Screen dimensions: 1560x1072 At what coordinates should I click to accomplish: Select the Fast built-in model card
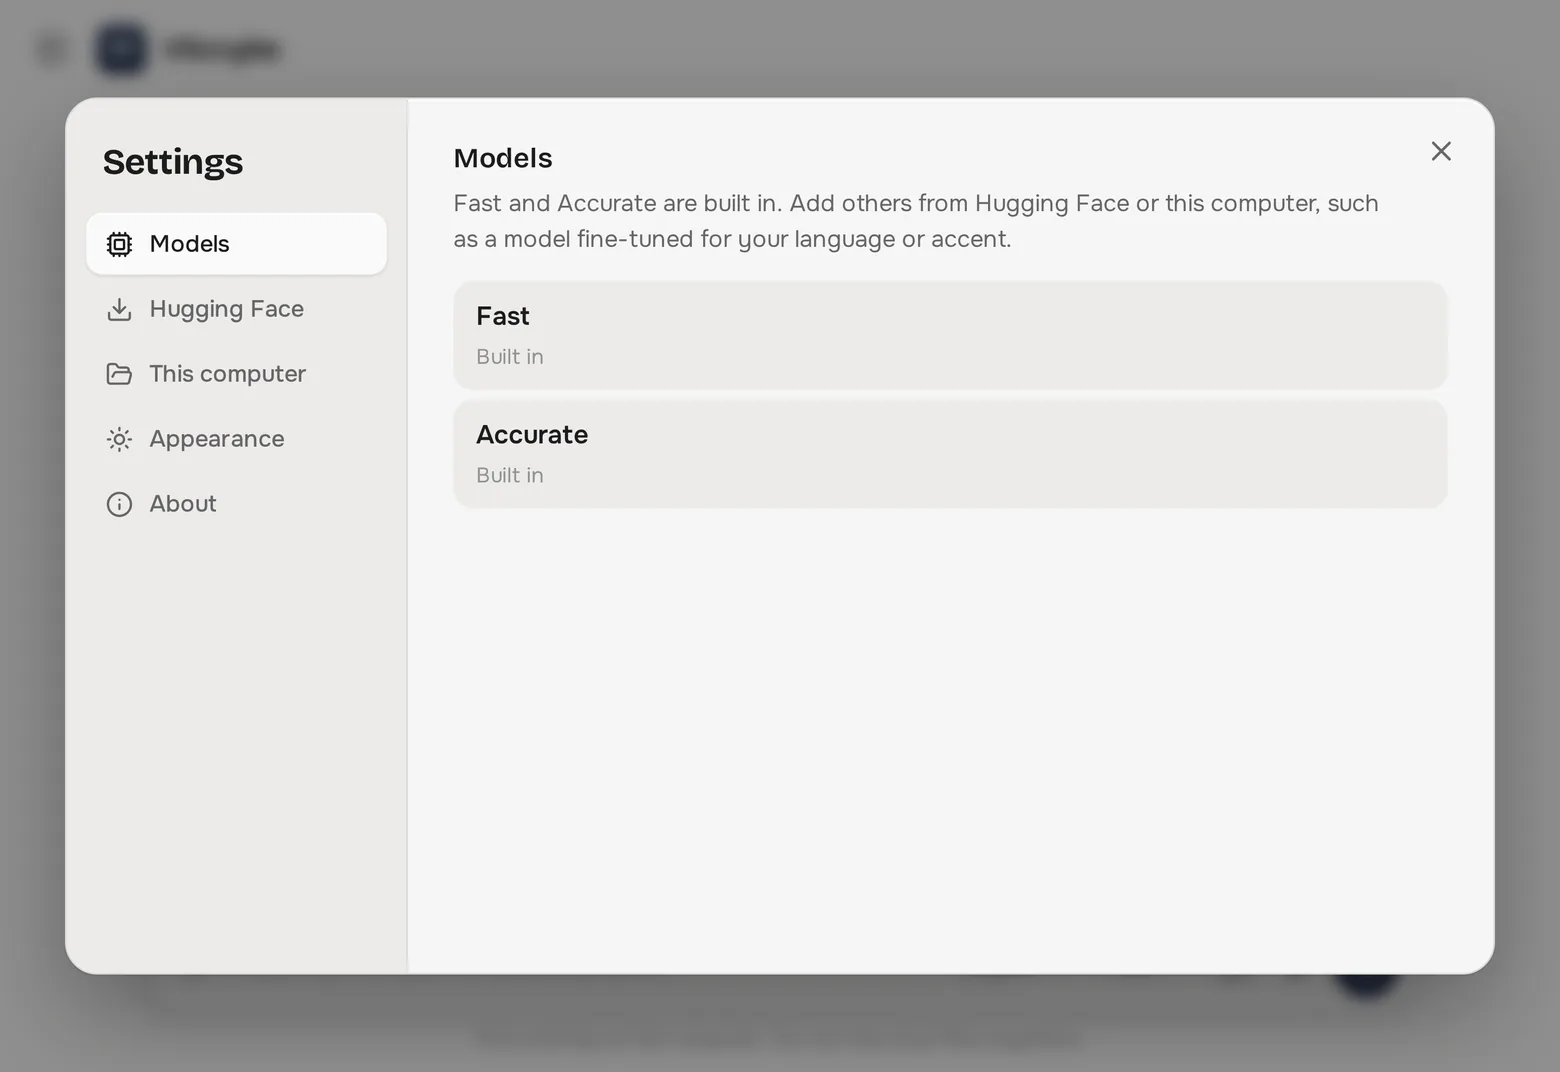tap(950, 335)
